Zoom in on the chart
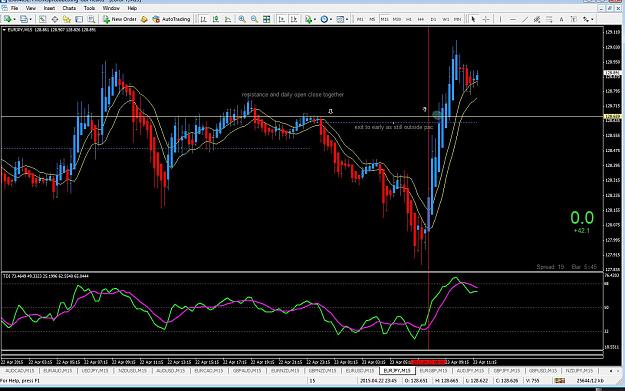This screenshot has height=391, width=625. tap(242, 19)
